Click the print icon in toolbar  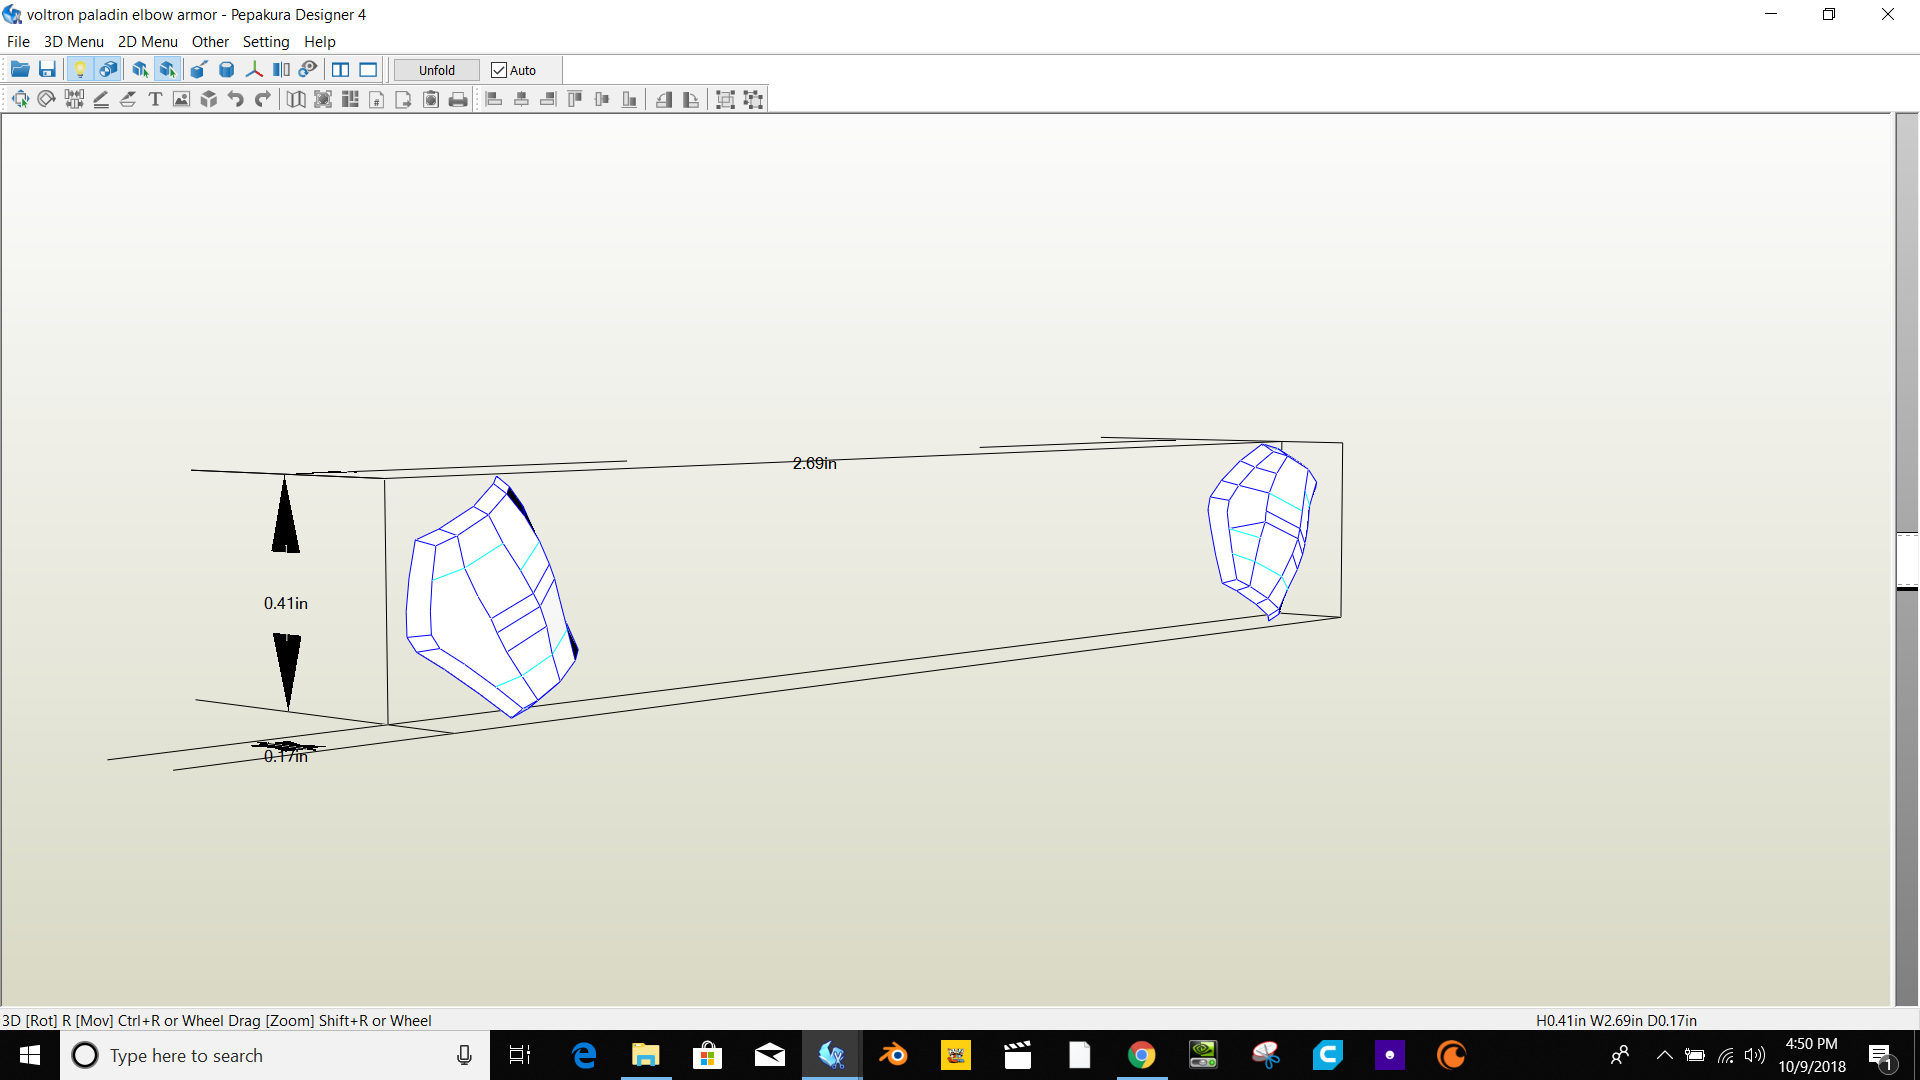coord(458,99)
